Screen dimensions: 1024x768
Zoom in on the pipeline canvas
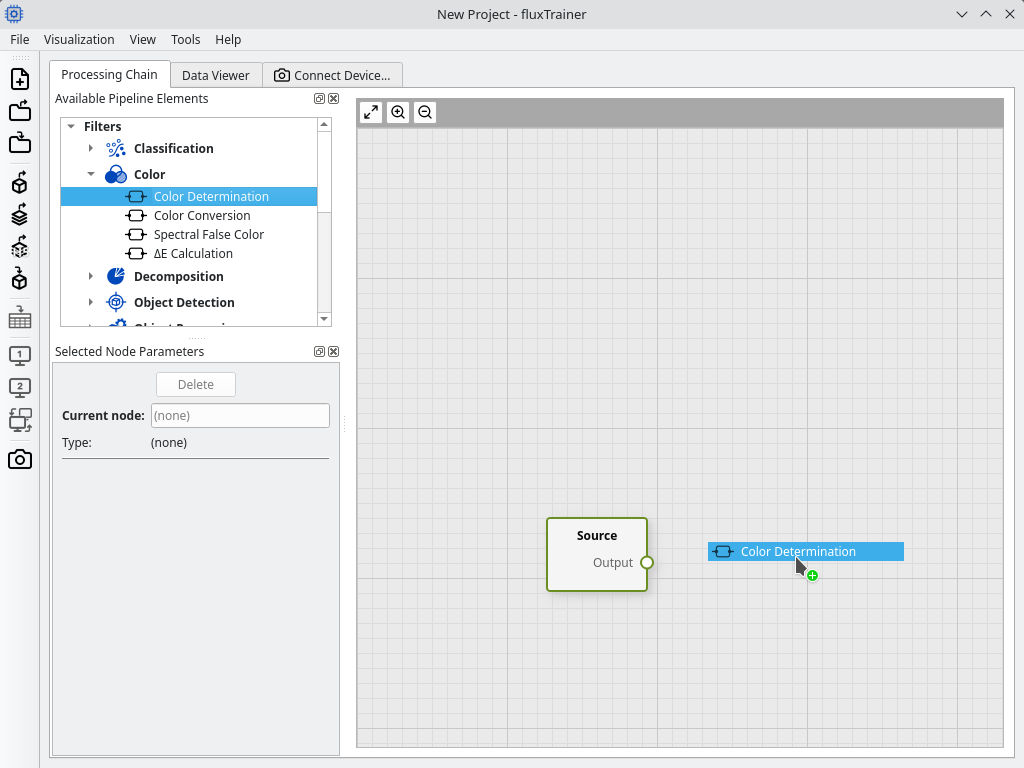(398, 112)
